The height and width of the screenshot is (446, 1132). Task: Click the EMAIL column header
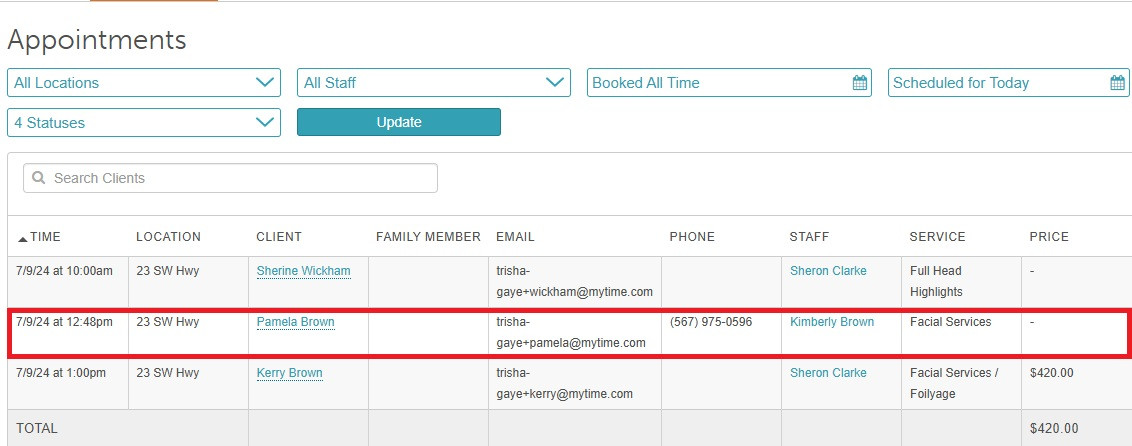[x=515, y=237]
